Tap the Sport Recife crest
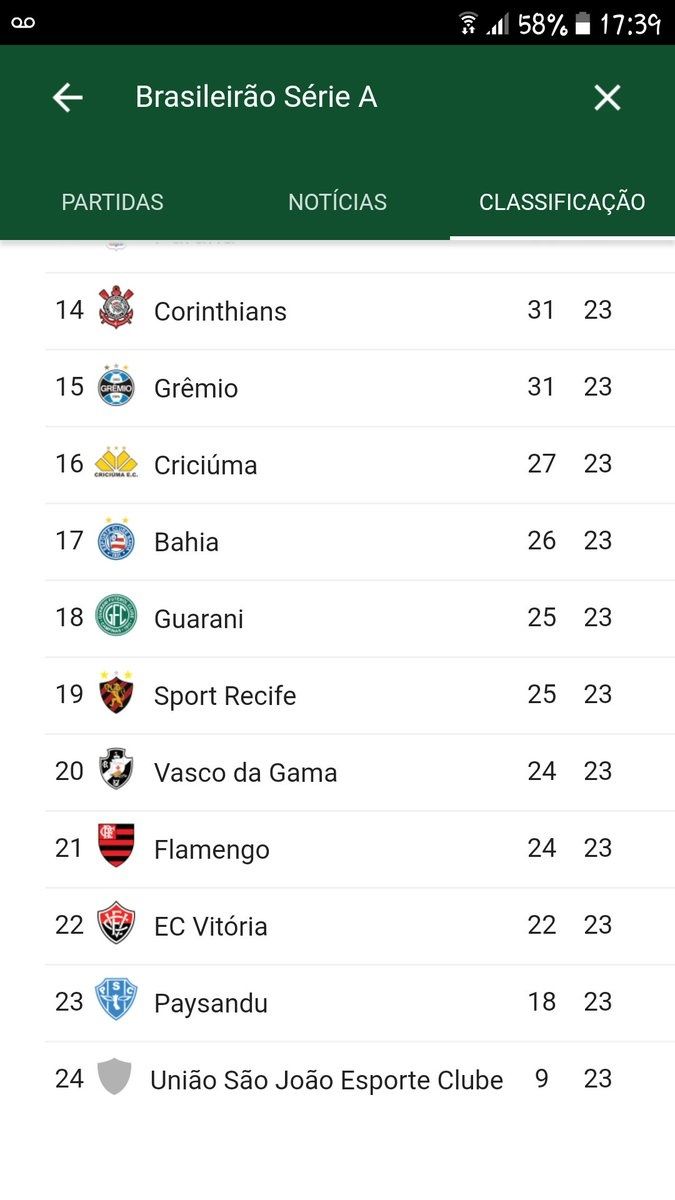The image size is (675, 1200). (116, 693)
